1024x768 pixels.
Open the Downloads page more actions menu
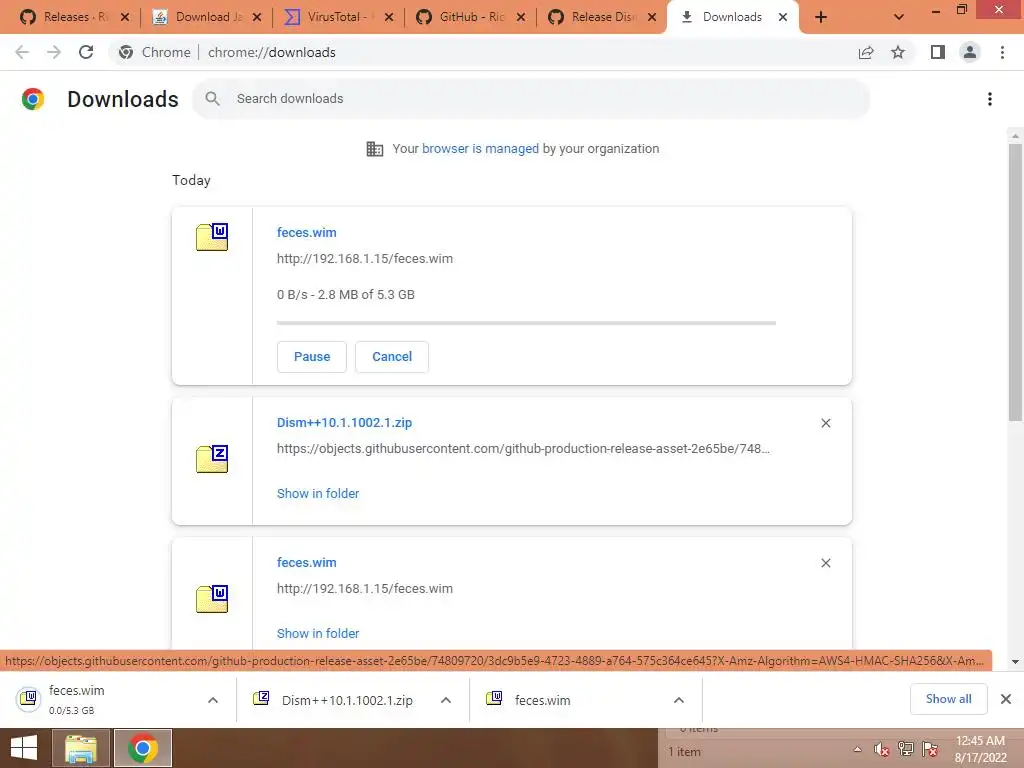click(990, 99)
